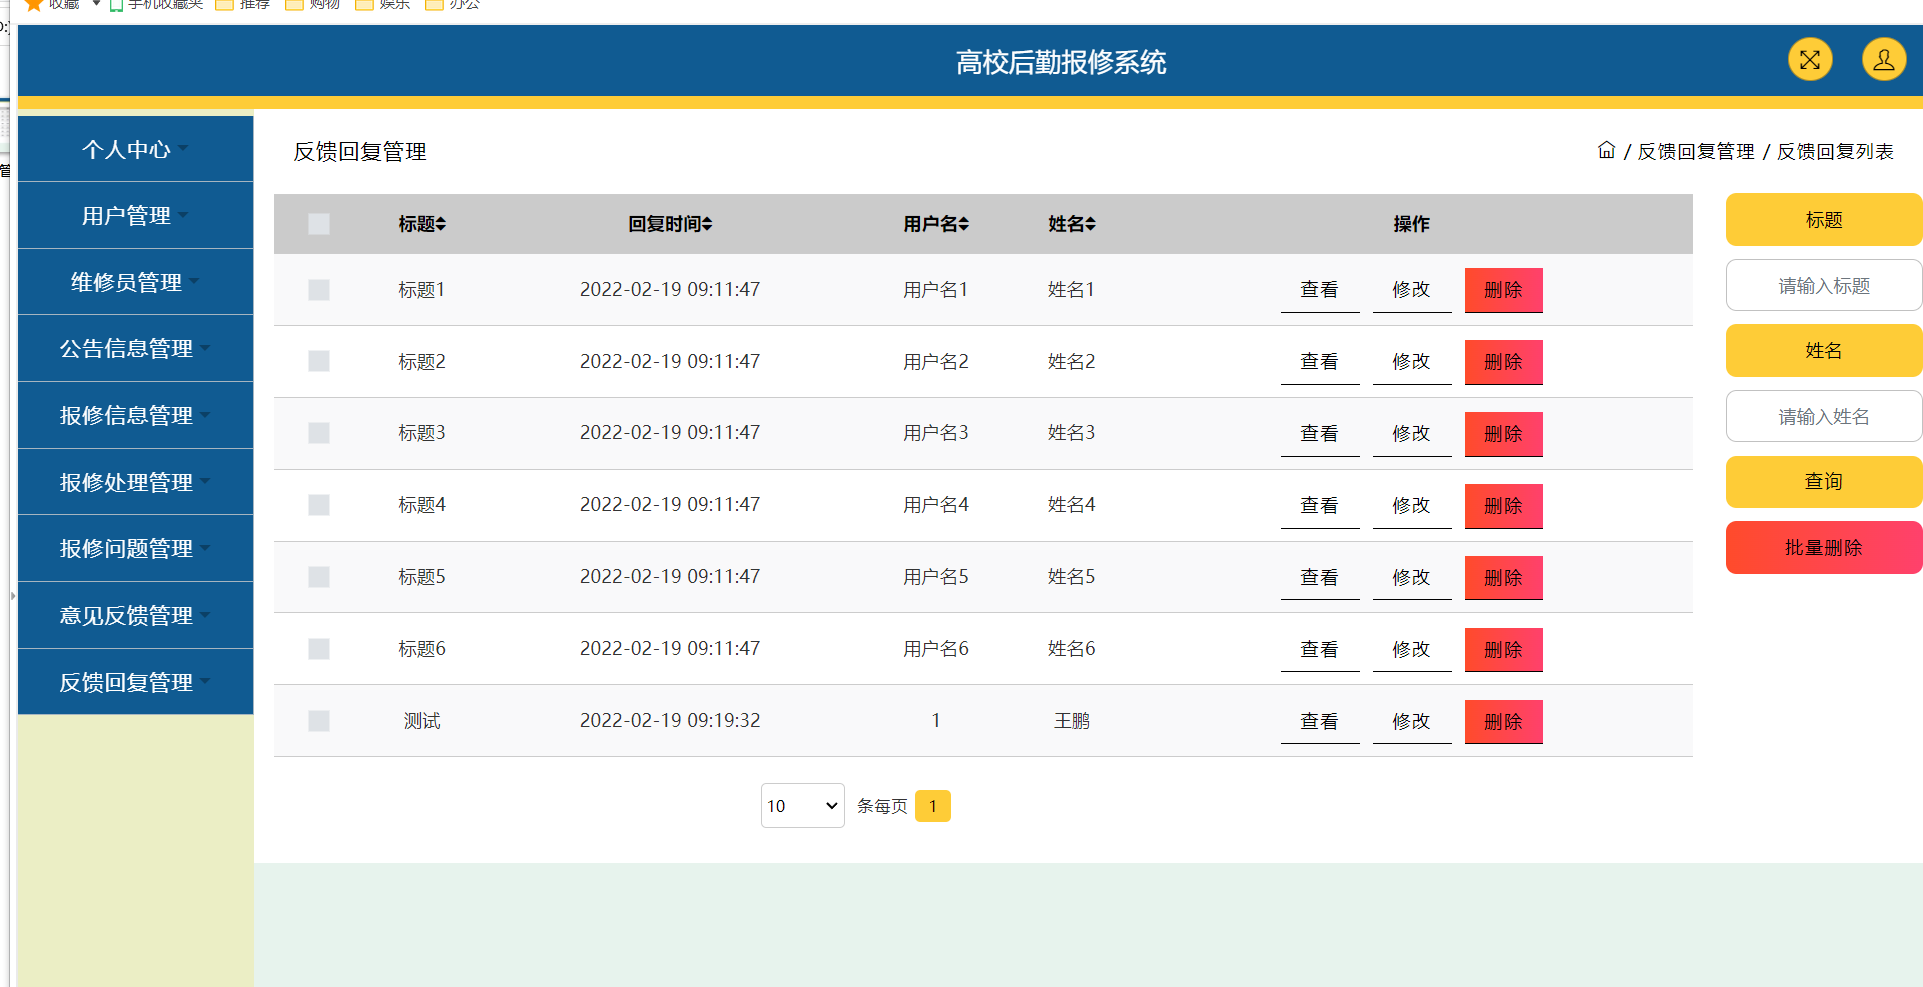
Task: Check the select-all checkbox in the table header
Action: (319, 224)
